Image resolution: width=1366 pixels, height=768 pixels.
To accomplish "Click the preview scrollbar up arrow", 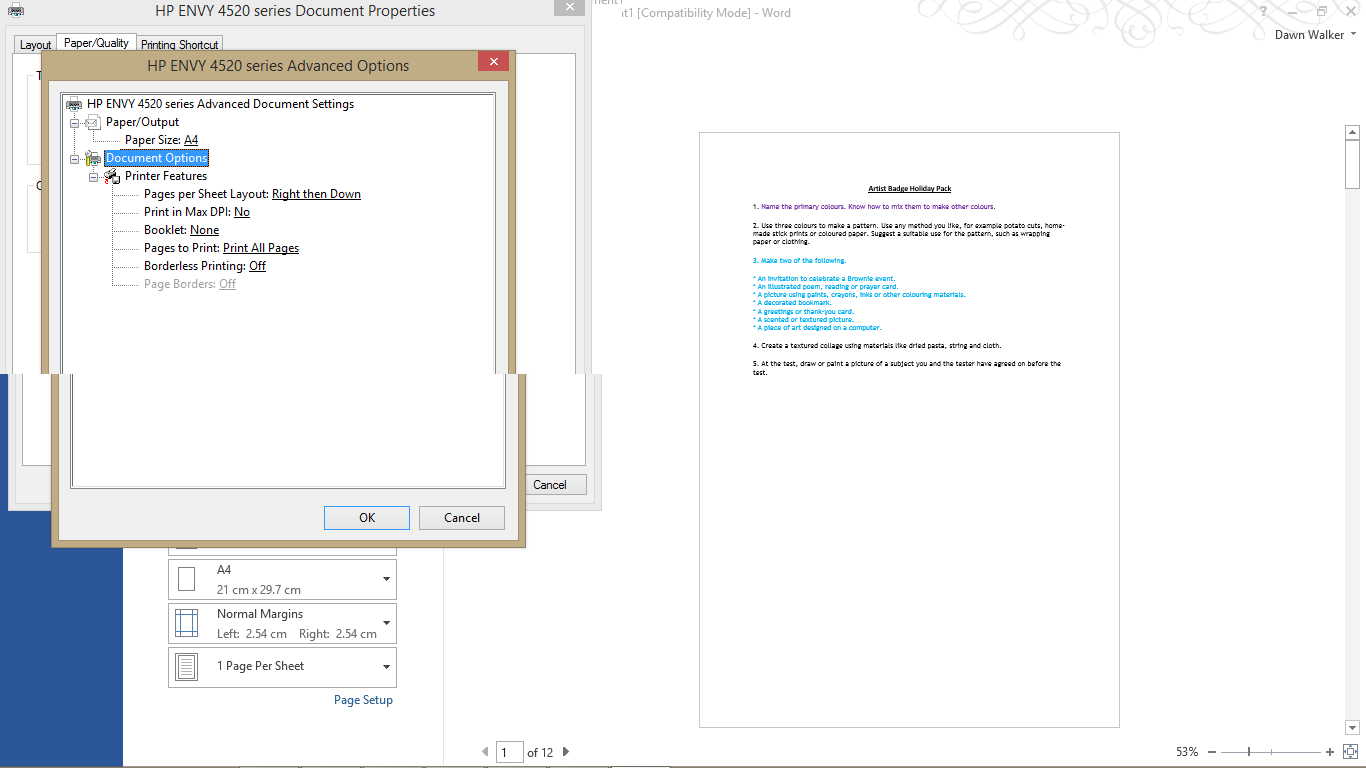I will (1353, 132).
